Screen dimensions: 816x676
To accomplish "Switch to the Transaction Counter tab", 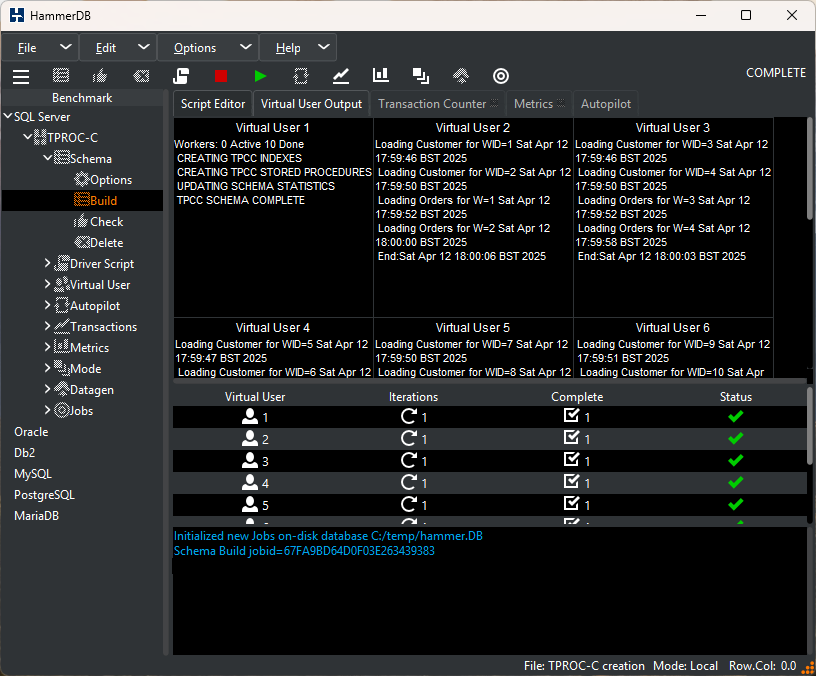I will tap(438, 104).
